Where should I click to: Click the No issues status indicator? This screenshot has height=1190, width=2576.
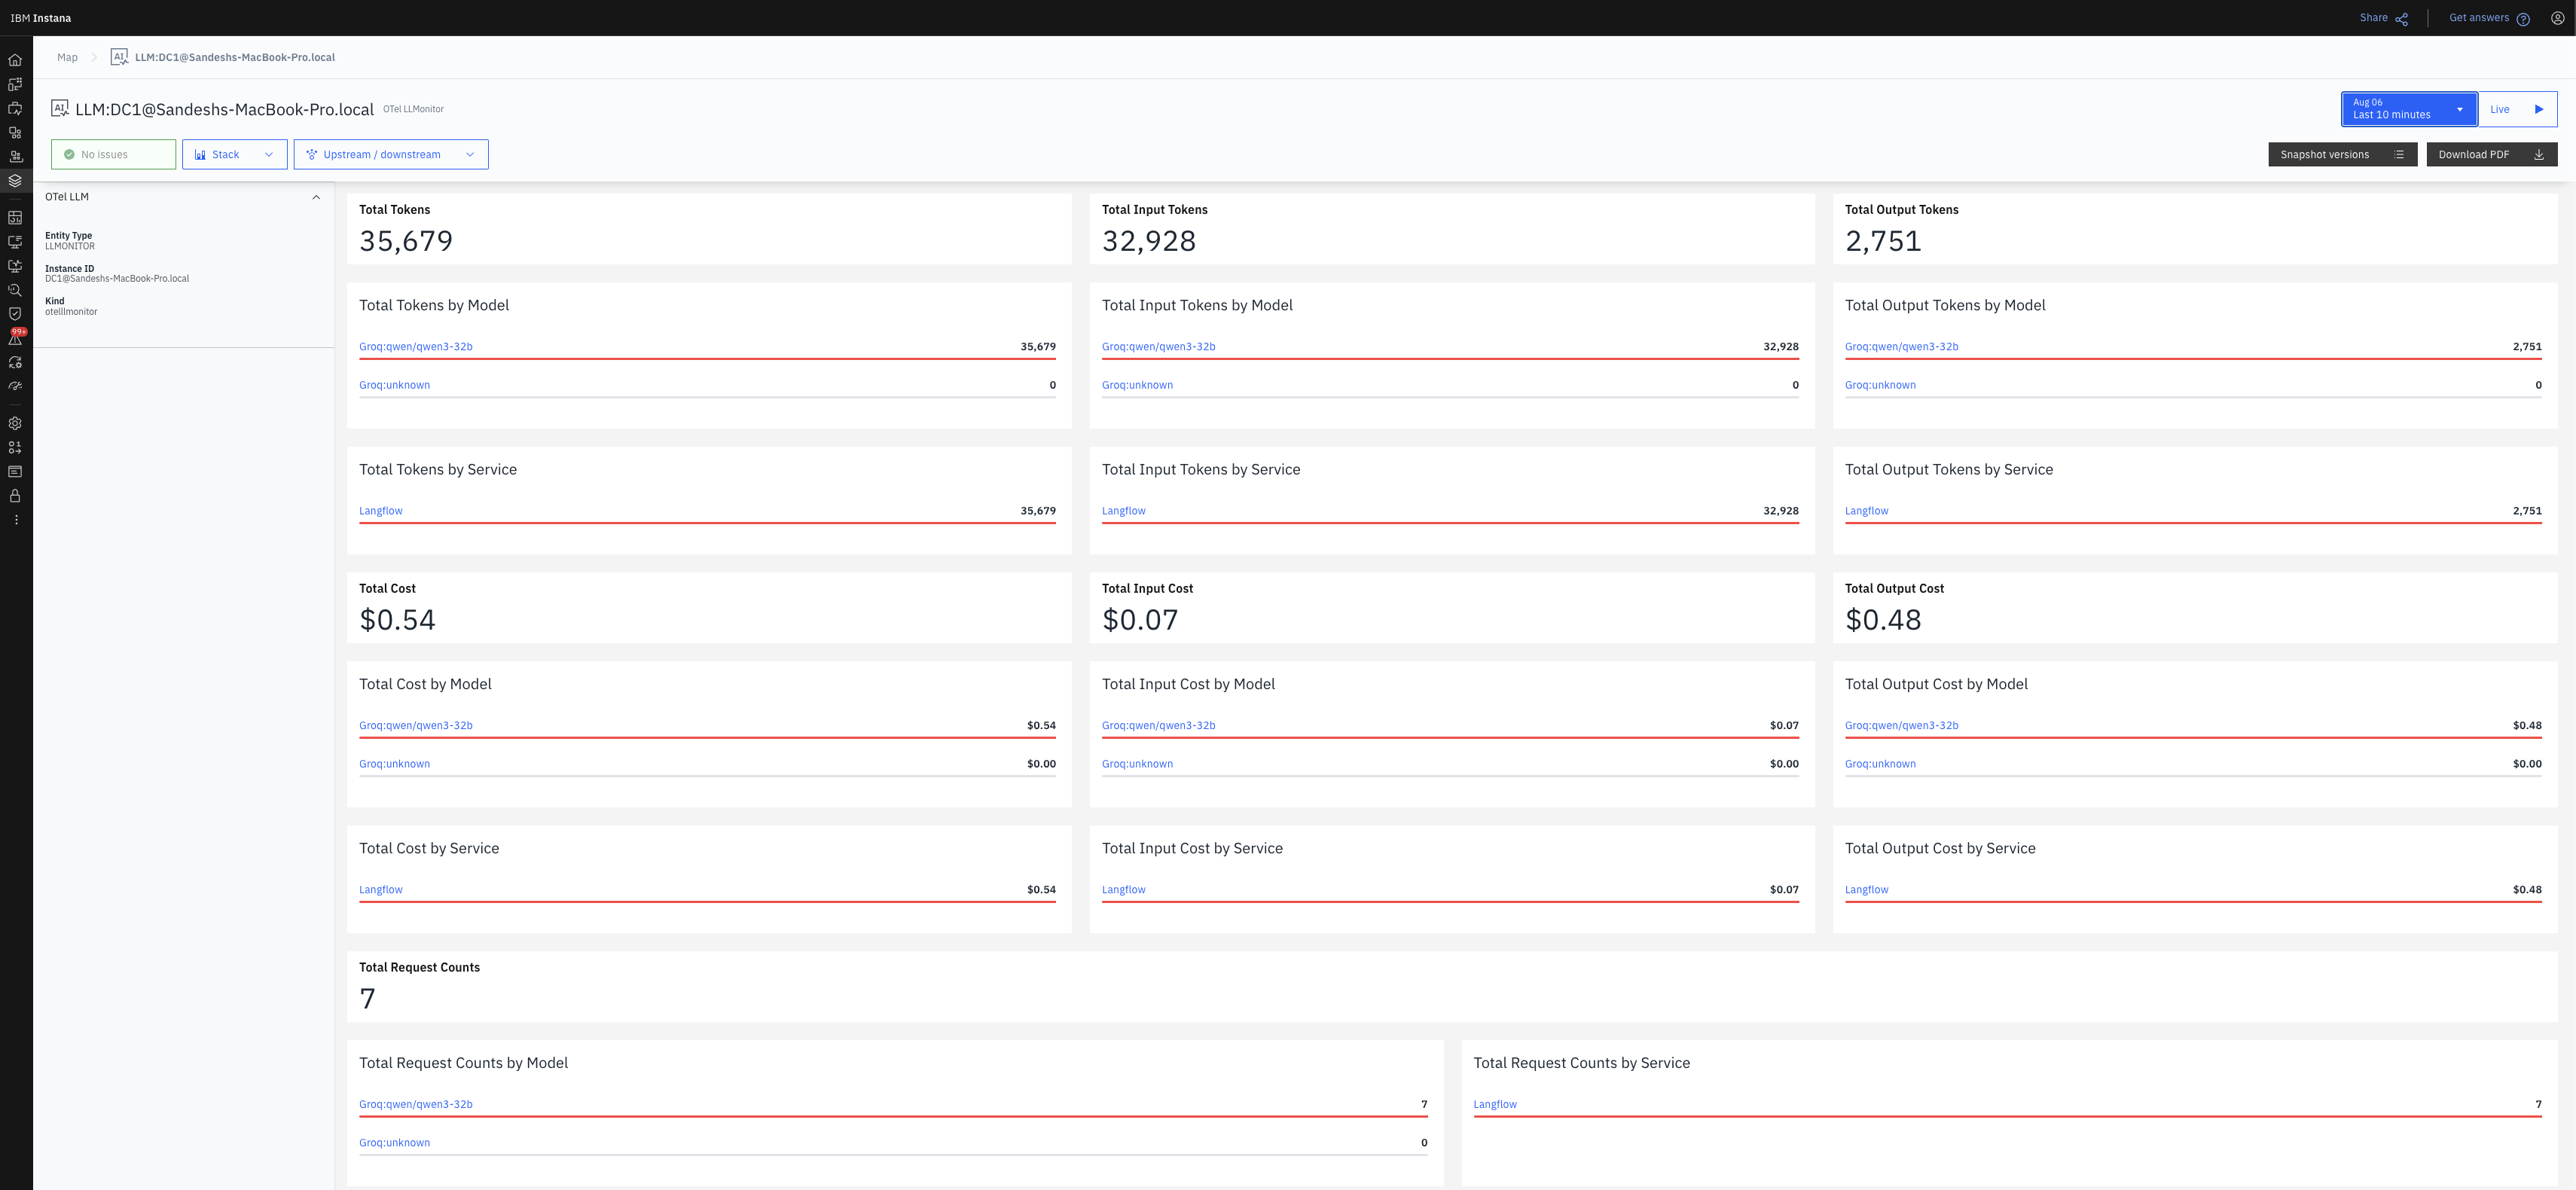(113, 154)
